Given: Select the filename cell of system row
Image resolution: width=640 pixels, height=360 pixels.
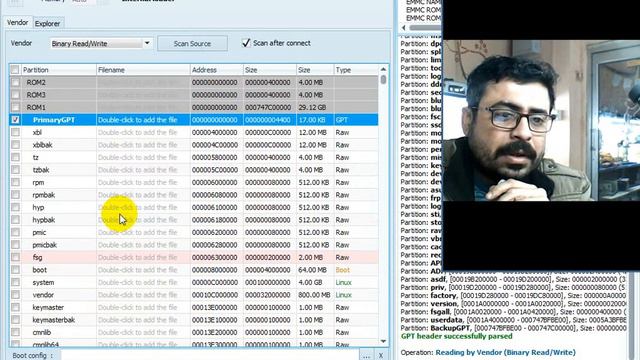Looking at the screenshot, I should (x=143, y=282).
